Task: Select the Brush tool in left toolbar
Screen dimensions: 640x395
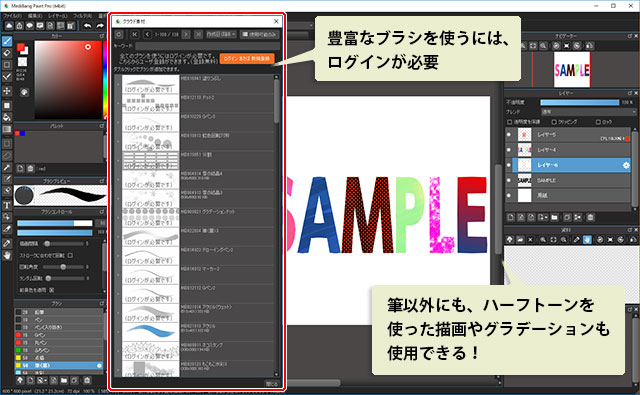Action: [x=7, y=41]
